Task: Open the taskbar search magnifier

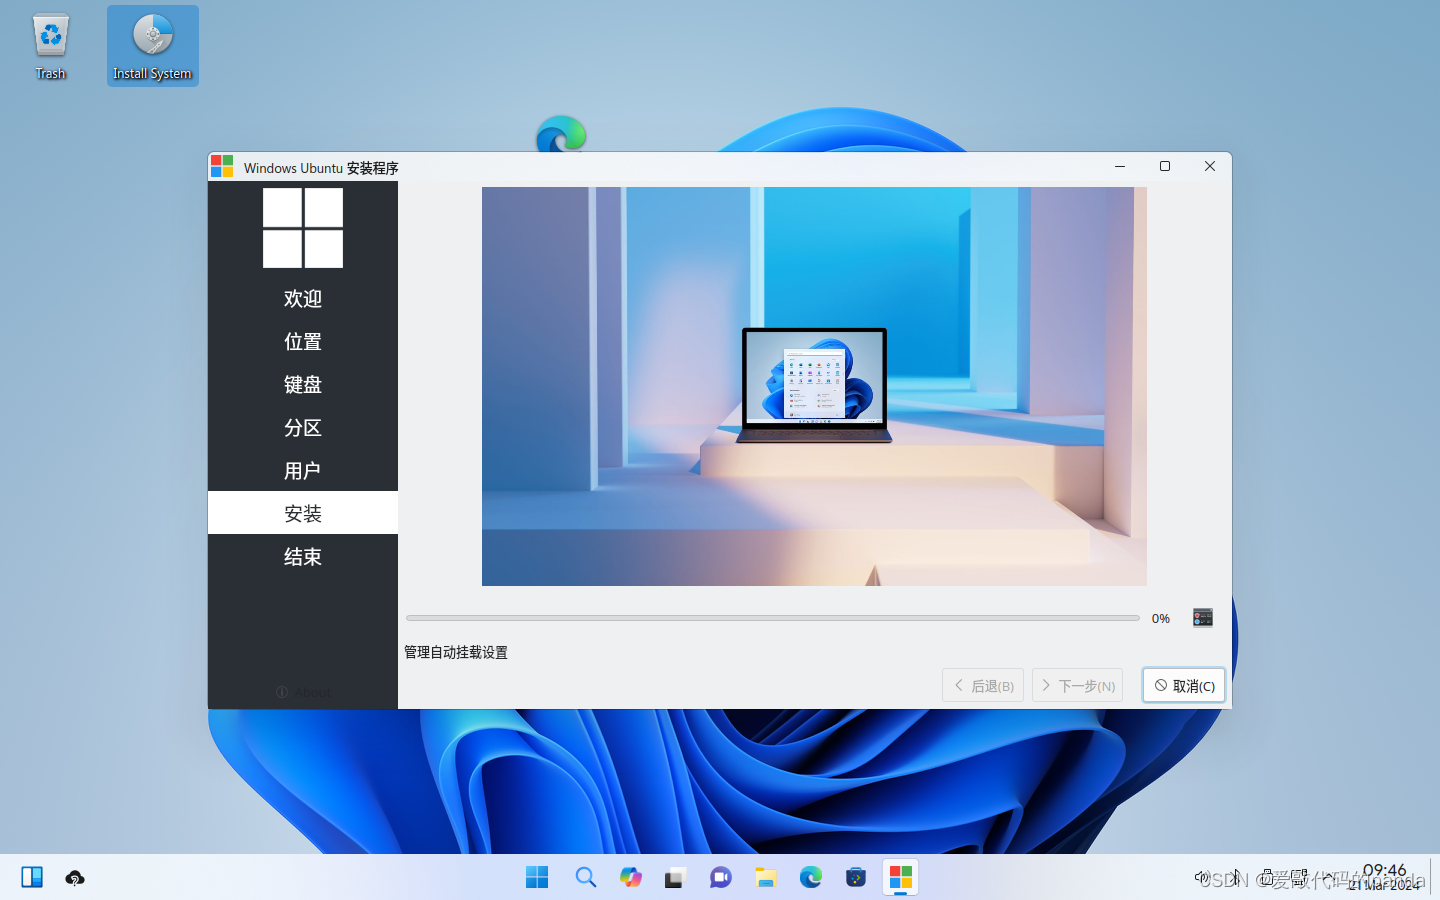Action: (x=586, y=877)
